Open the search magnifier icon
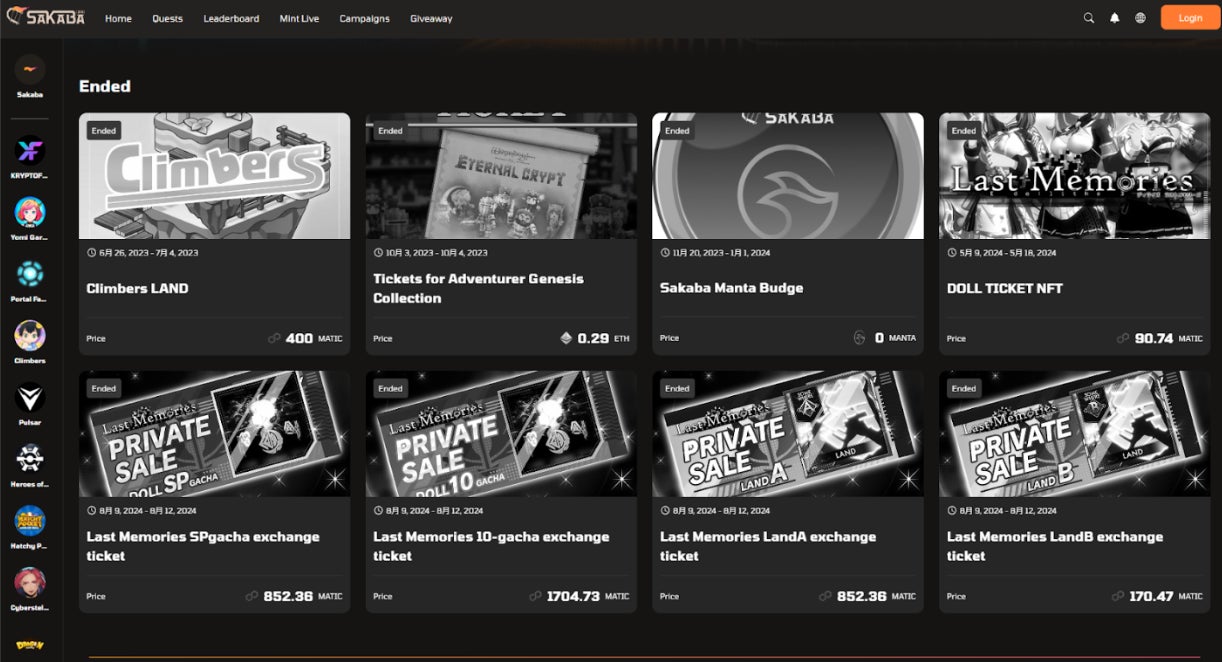 tap(1089, 18)
